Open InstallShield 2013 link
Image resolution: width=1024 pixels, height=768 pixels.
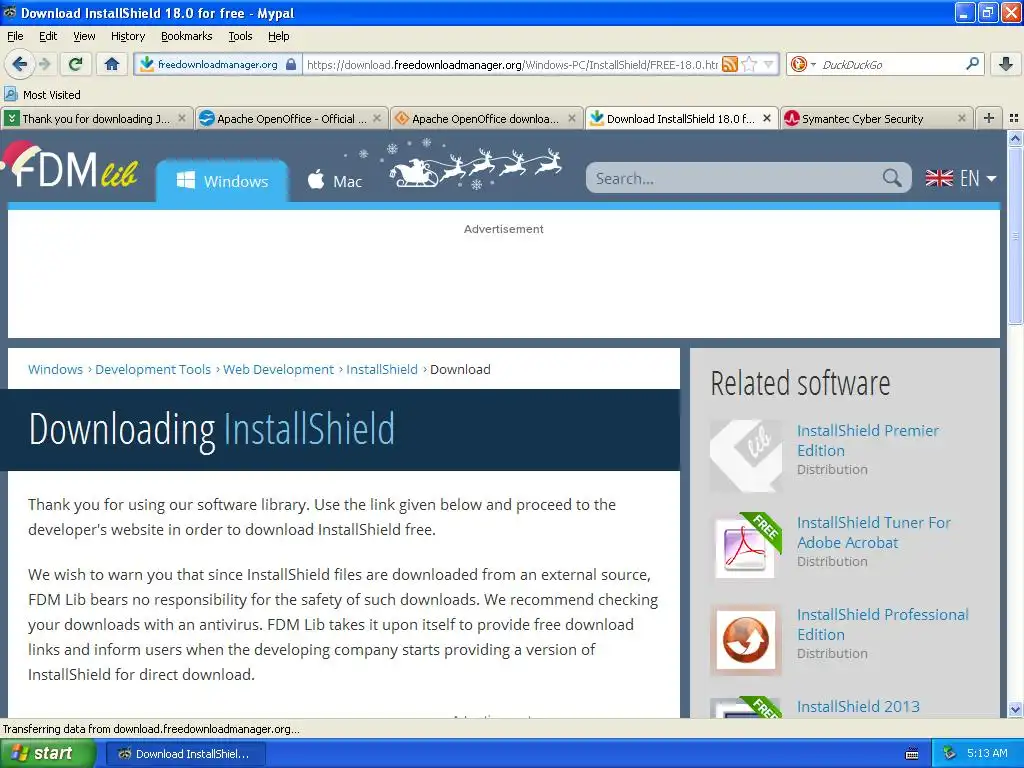click(857, 706)
